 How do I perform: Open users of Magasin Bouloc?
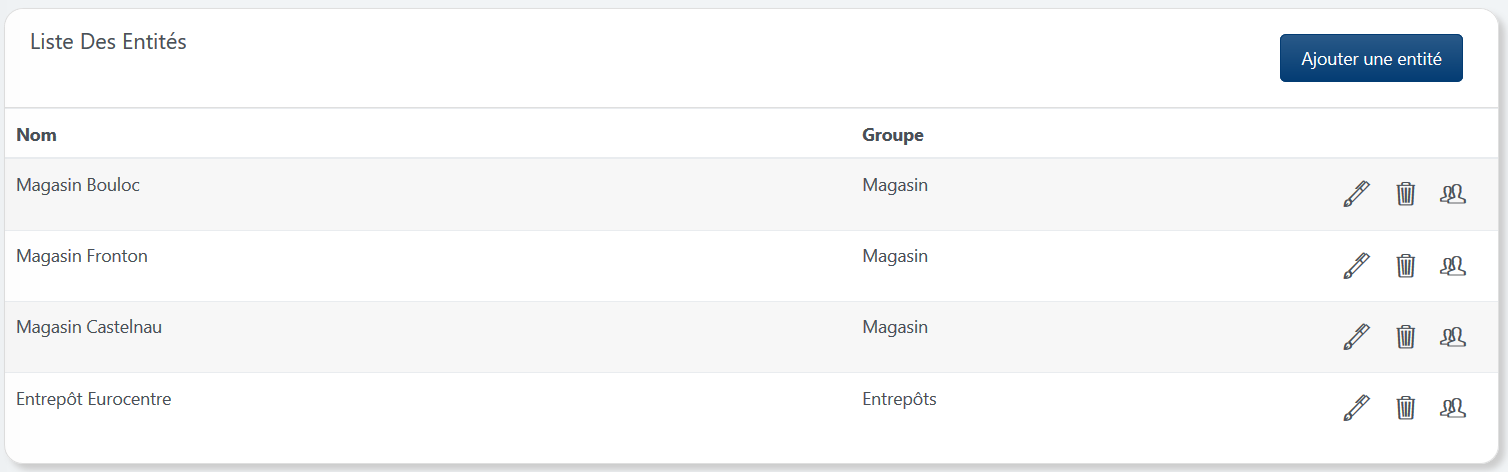pyautogui.click(x=1452, y=194)
